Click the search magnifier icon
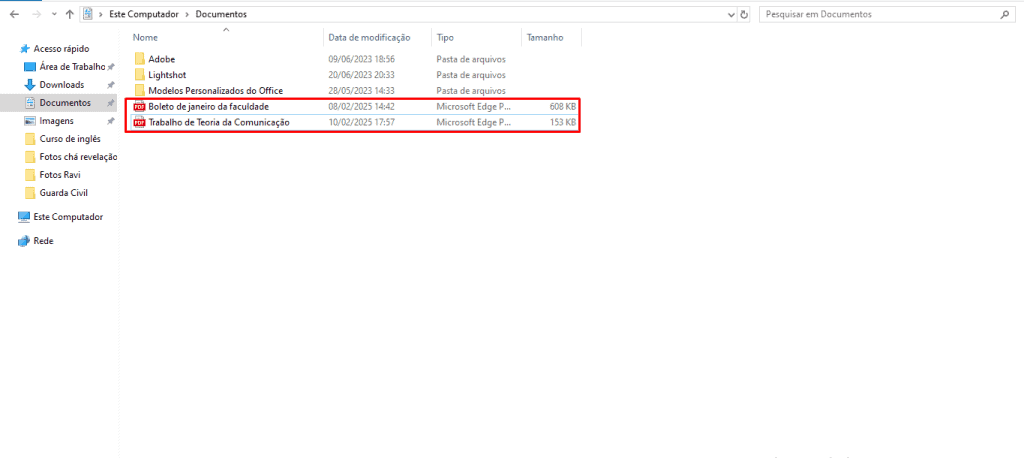The width and height of the screenshot is (1024, 458). pyautogui.click(x=1004, y=14)
